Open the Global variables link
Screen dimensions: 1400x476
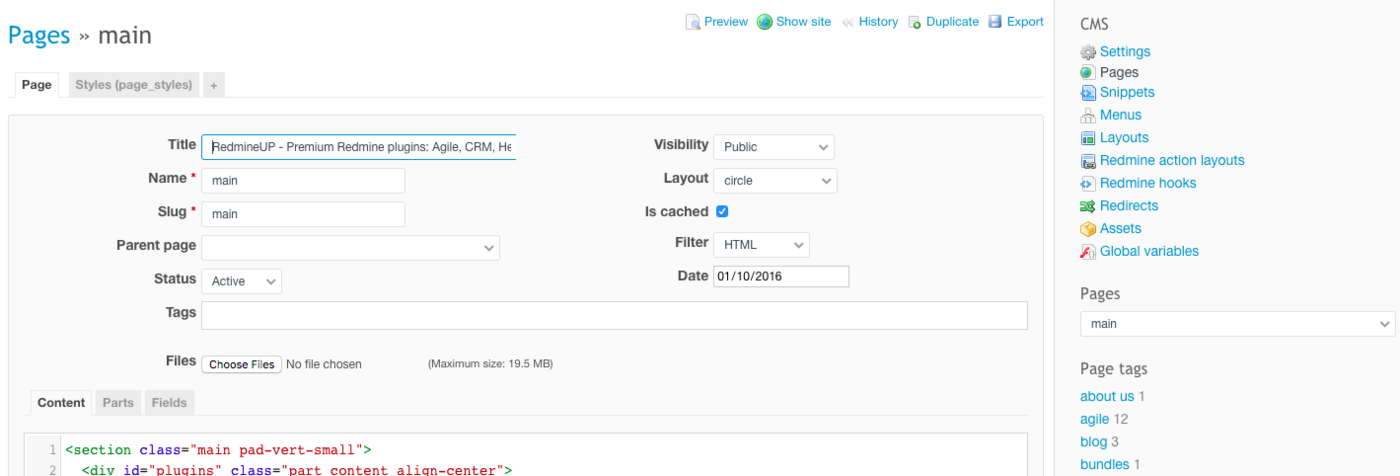[1149, 252]
